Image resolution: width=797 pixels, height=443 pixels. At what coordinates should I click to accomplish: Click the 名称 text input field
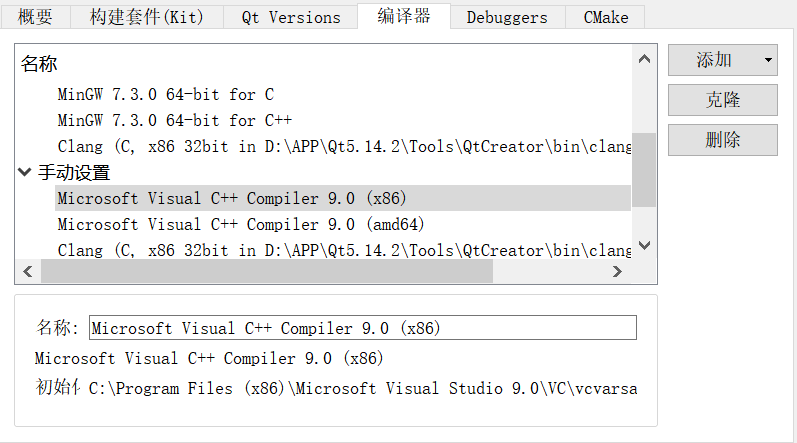point(362,328)
